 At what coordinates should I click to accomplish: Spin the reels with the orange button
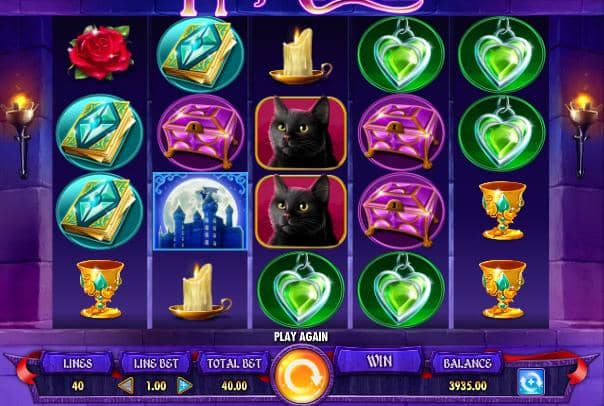[x=302, y=374]
